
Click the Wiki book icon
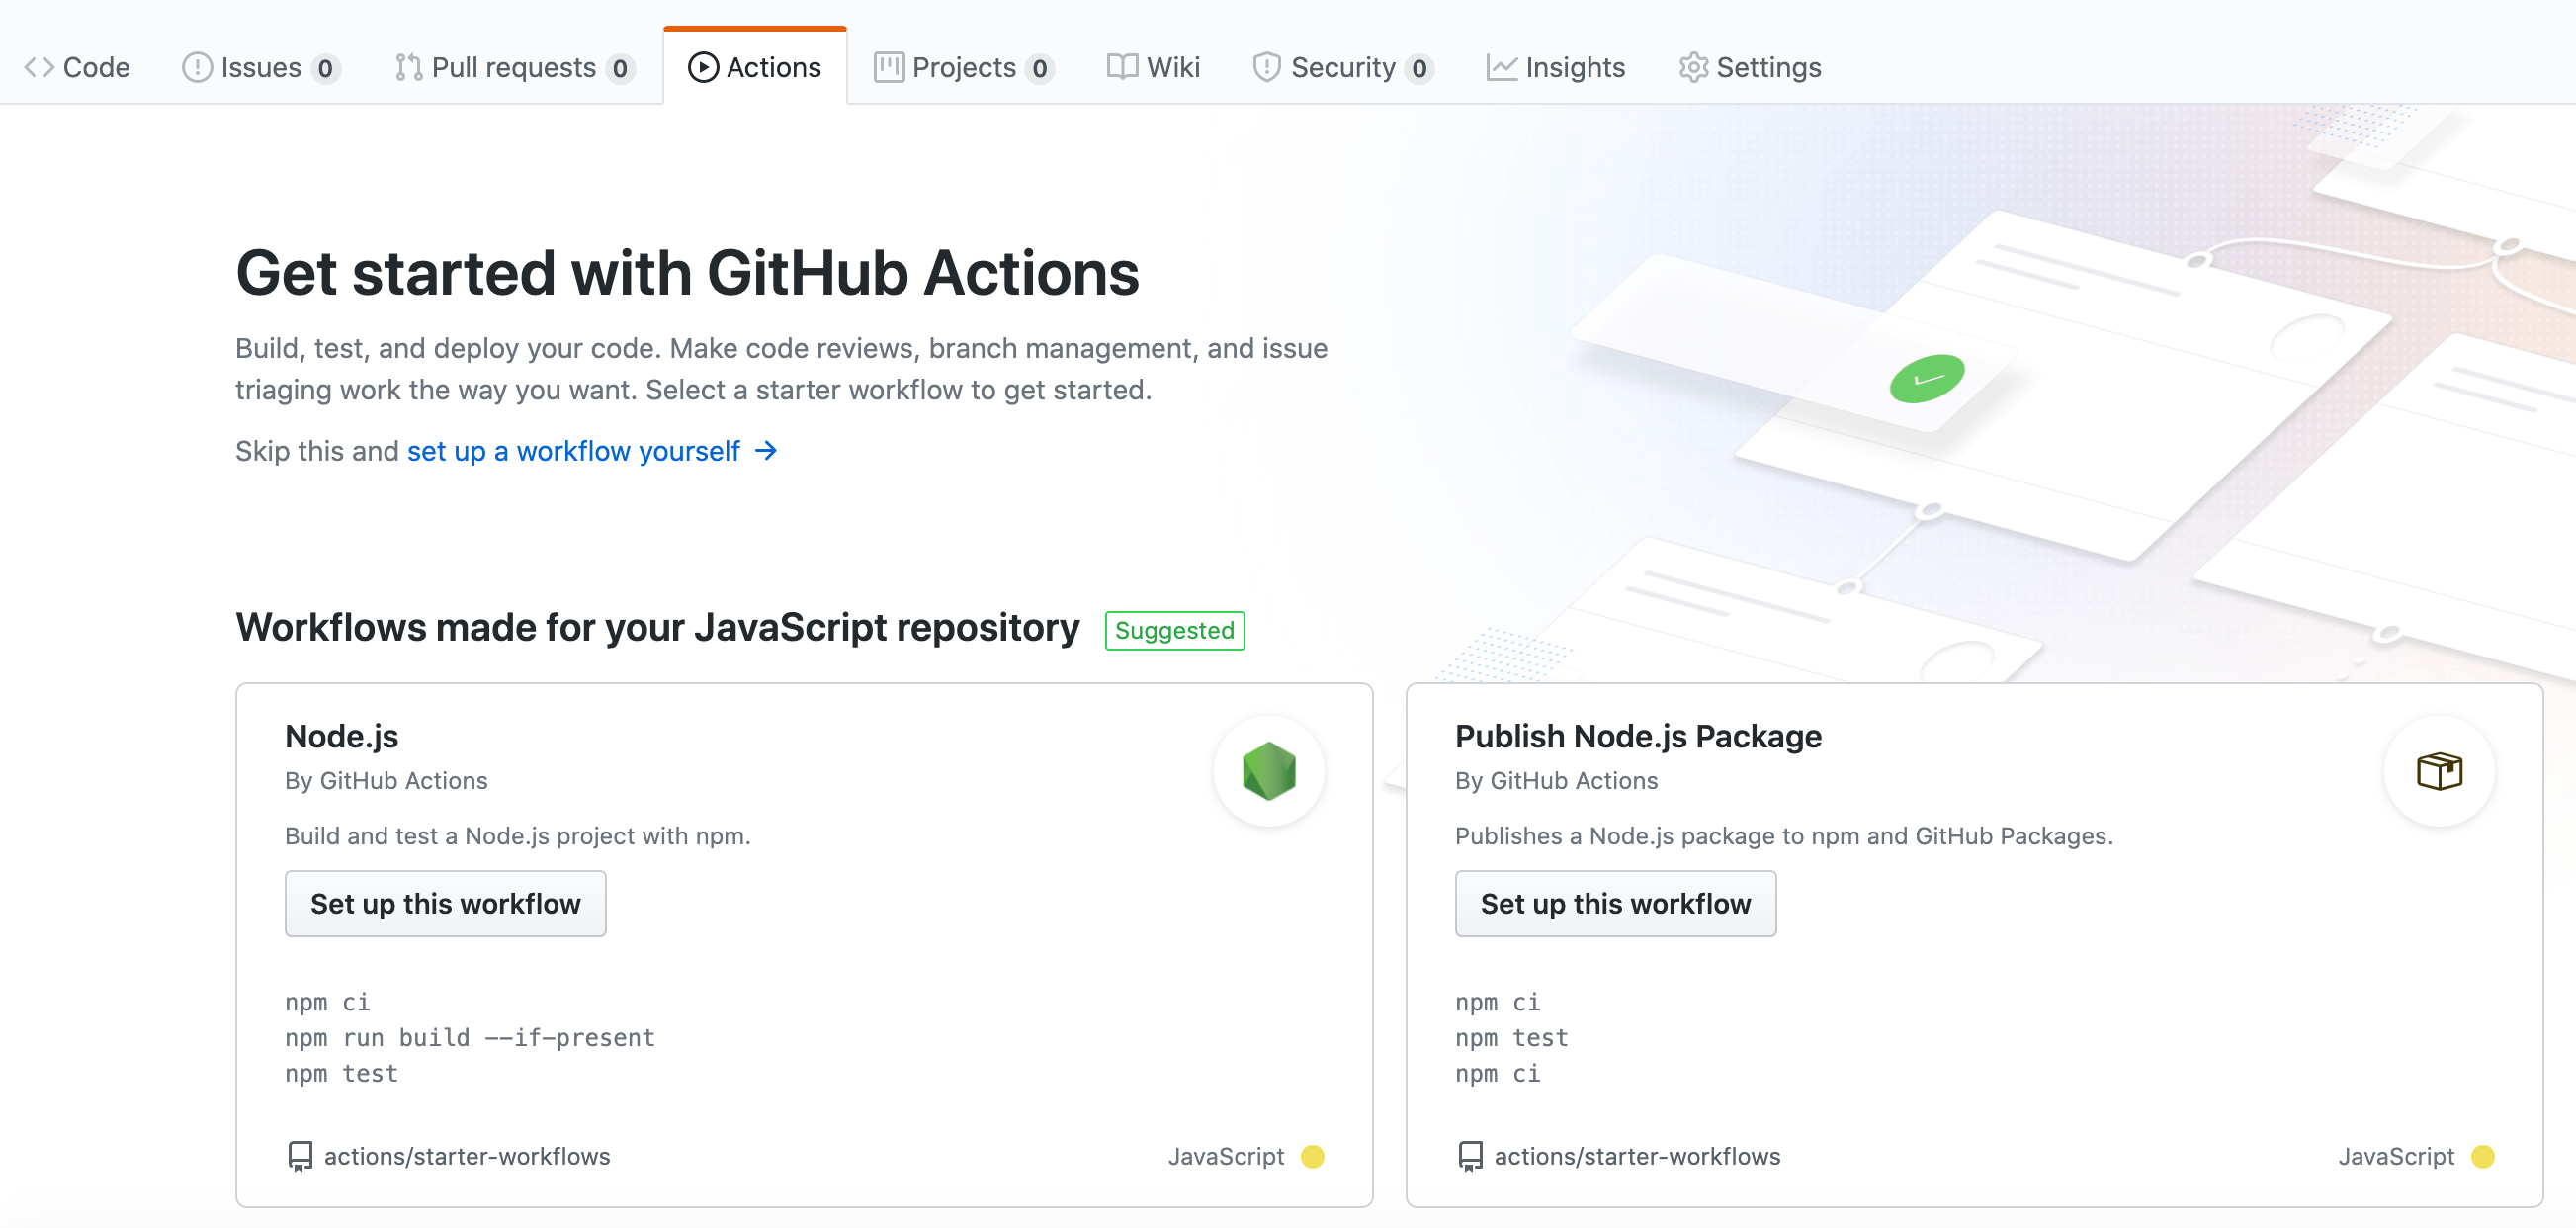1122,67
